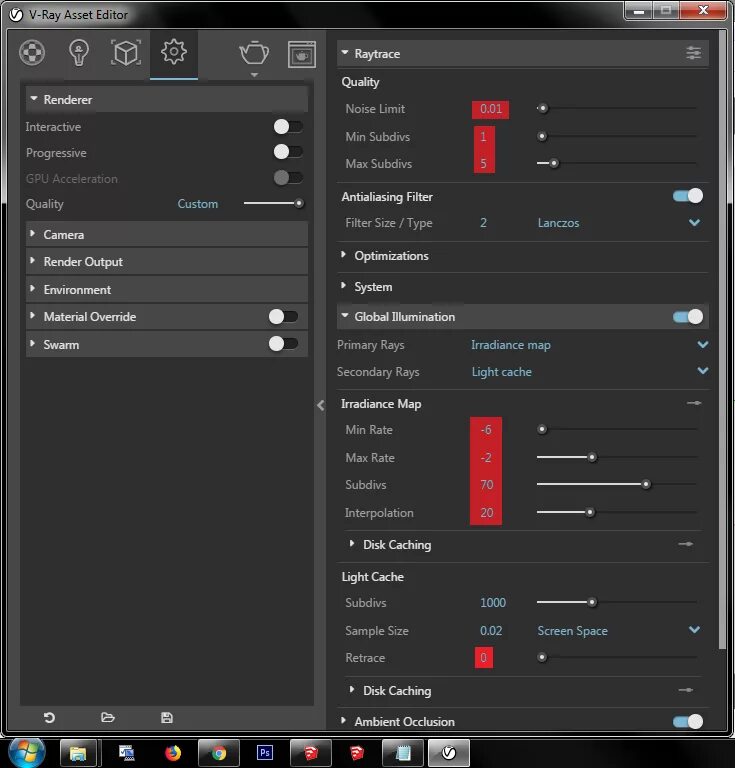Click the revert to defaults icon
Viewport: 735px width, 768px height.
click(x=49, y=718)
